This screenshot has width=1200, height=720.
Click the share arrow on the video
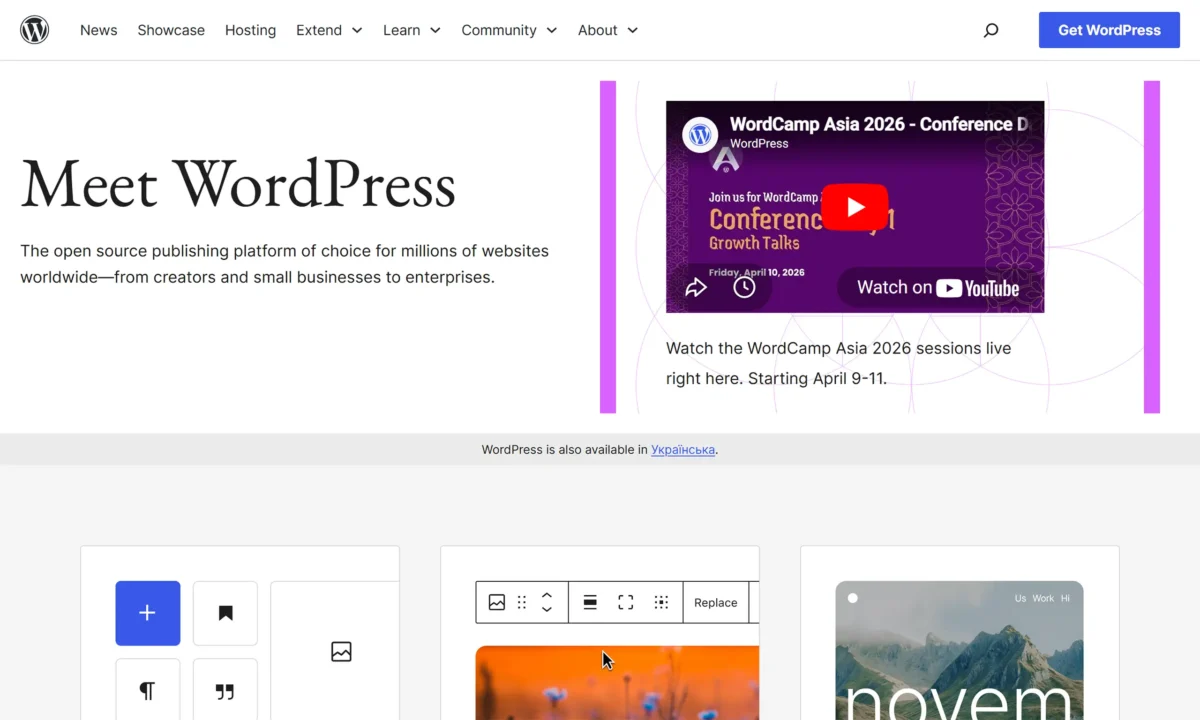(696, 288)
